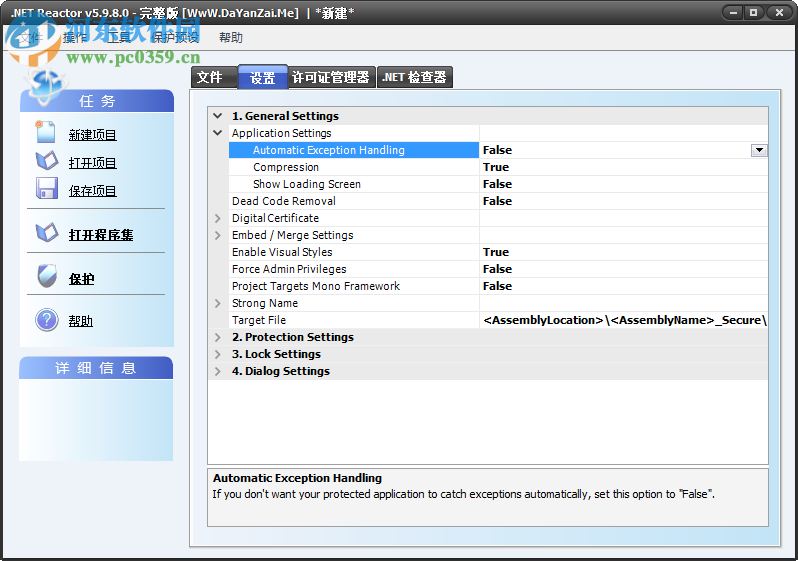Open the 新建项目 link

(93, 135)
